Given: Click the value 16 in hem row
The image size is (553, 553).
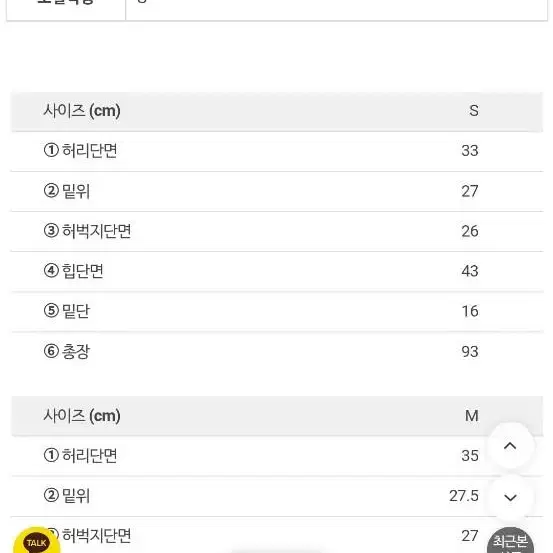Looking at the screenshot, I should (x=470, y=311).
